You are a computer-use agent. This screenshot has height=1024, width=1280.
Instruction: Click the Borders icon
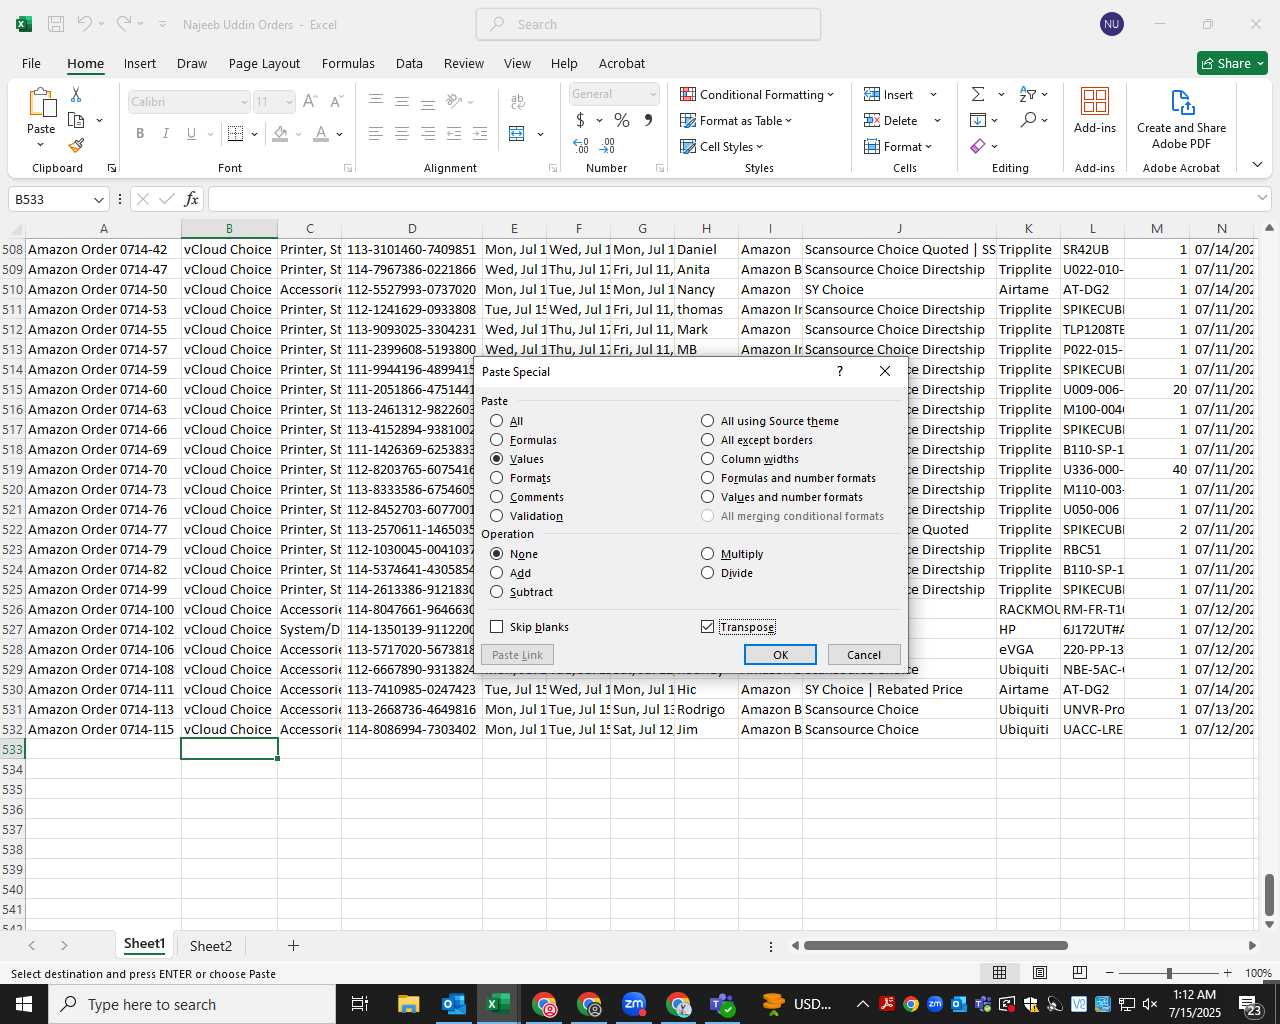[235, 133]
